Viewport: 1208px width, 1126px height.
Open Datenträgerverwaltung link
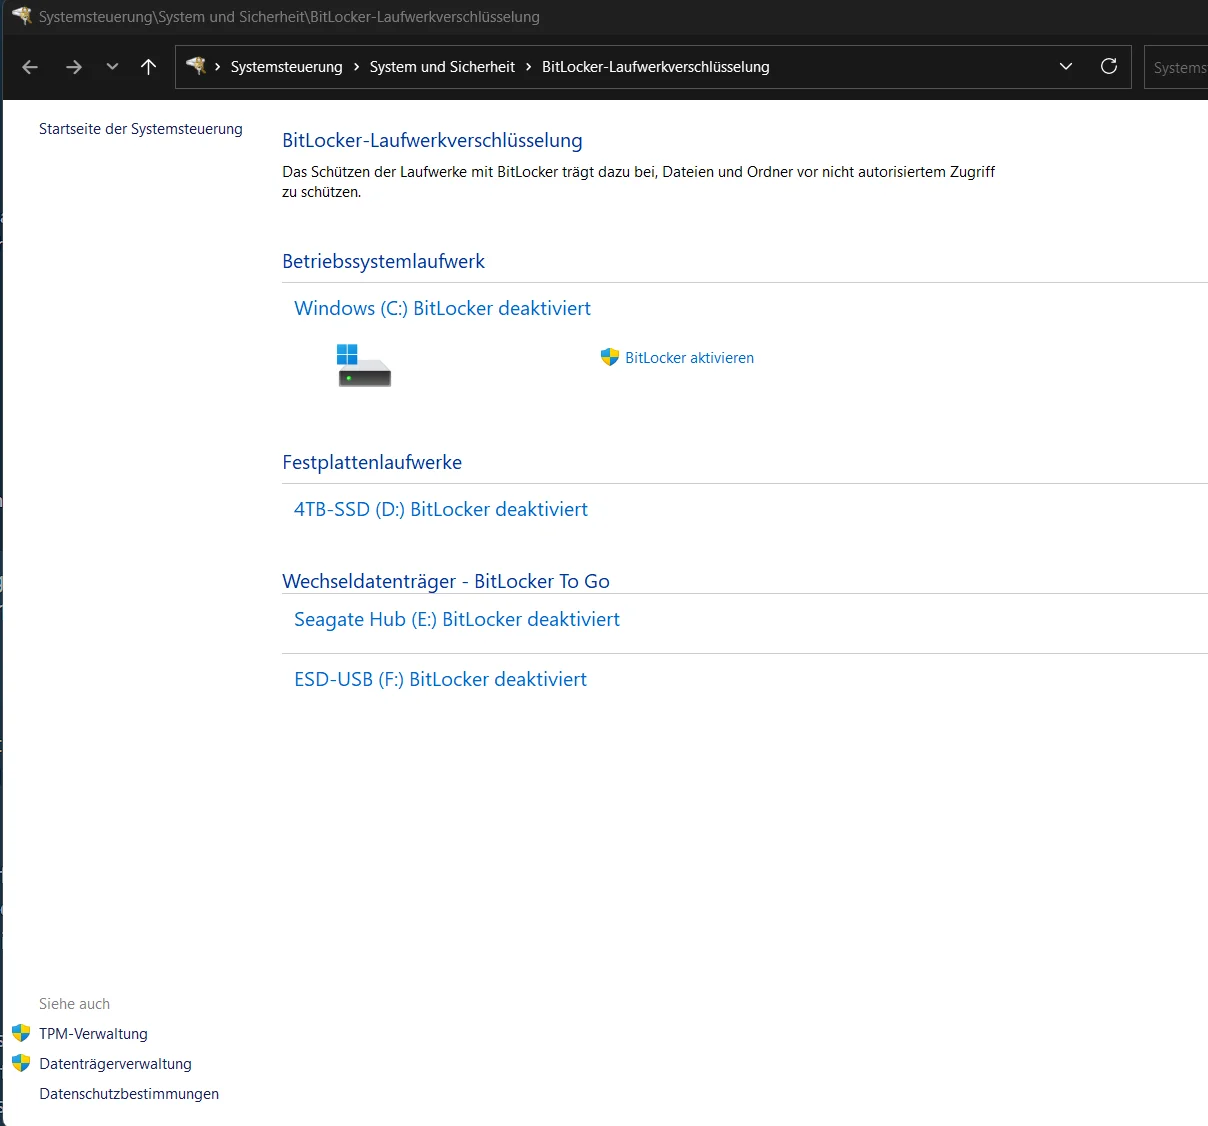point(115,1064)
